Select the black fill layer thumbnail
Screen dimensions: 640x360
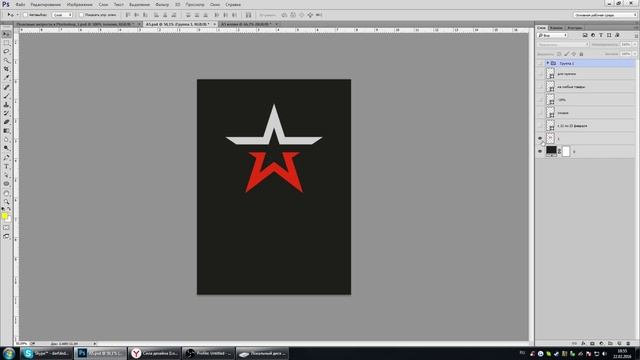pos(551,151)
